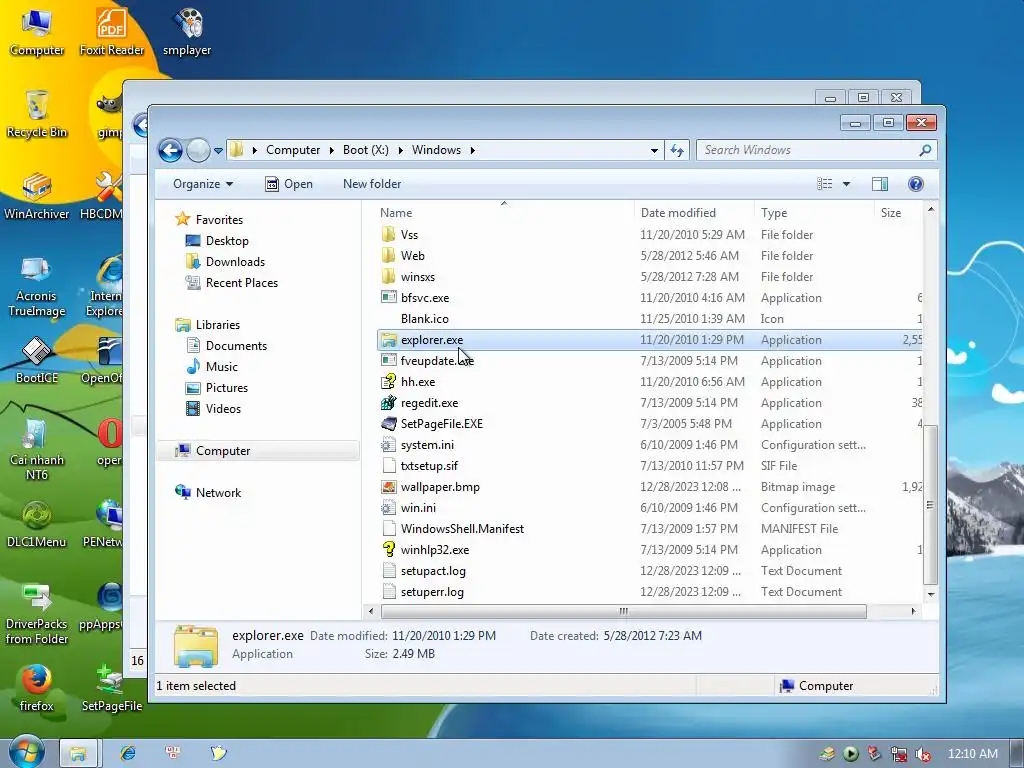Expand address bar history dropdown
The height and width of the screenshot is (768, 1024).
pos(654,150)
